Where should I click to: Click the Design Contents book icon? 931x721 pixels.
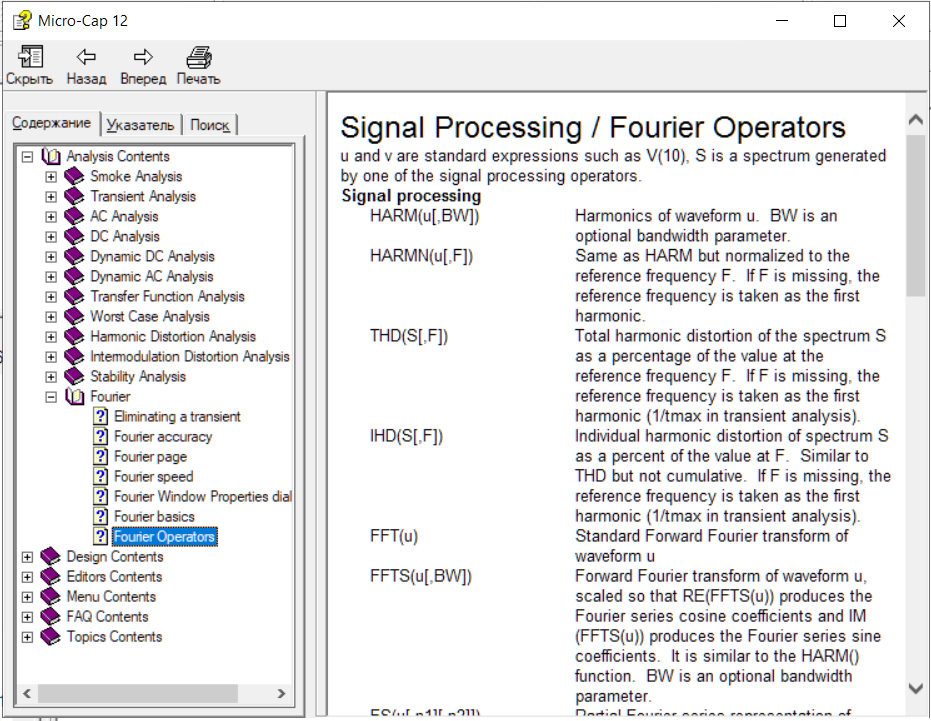tap(50, 556)
